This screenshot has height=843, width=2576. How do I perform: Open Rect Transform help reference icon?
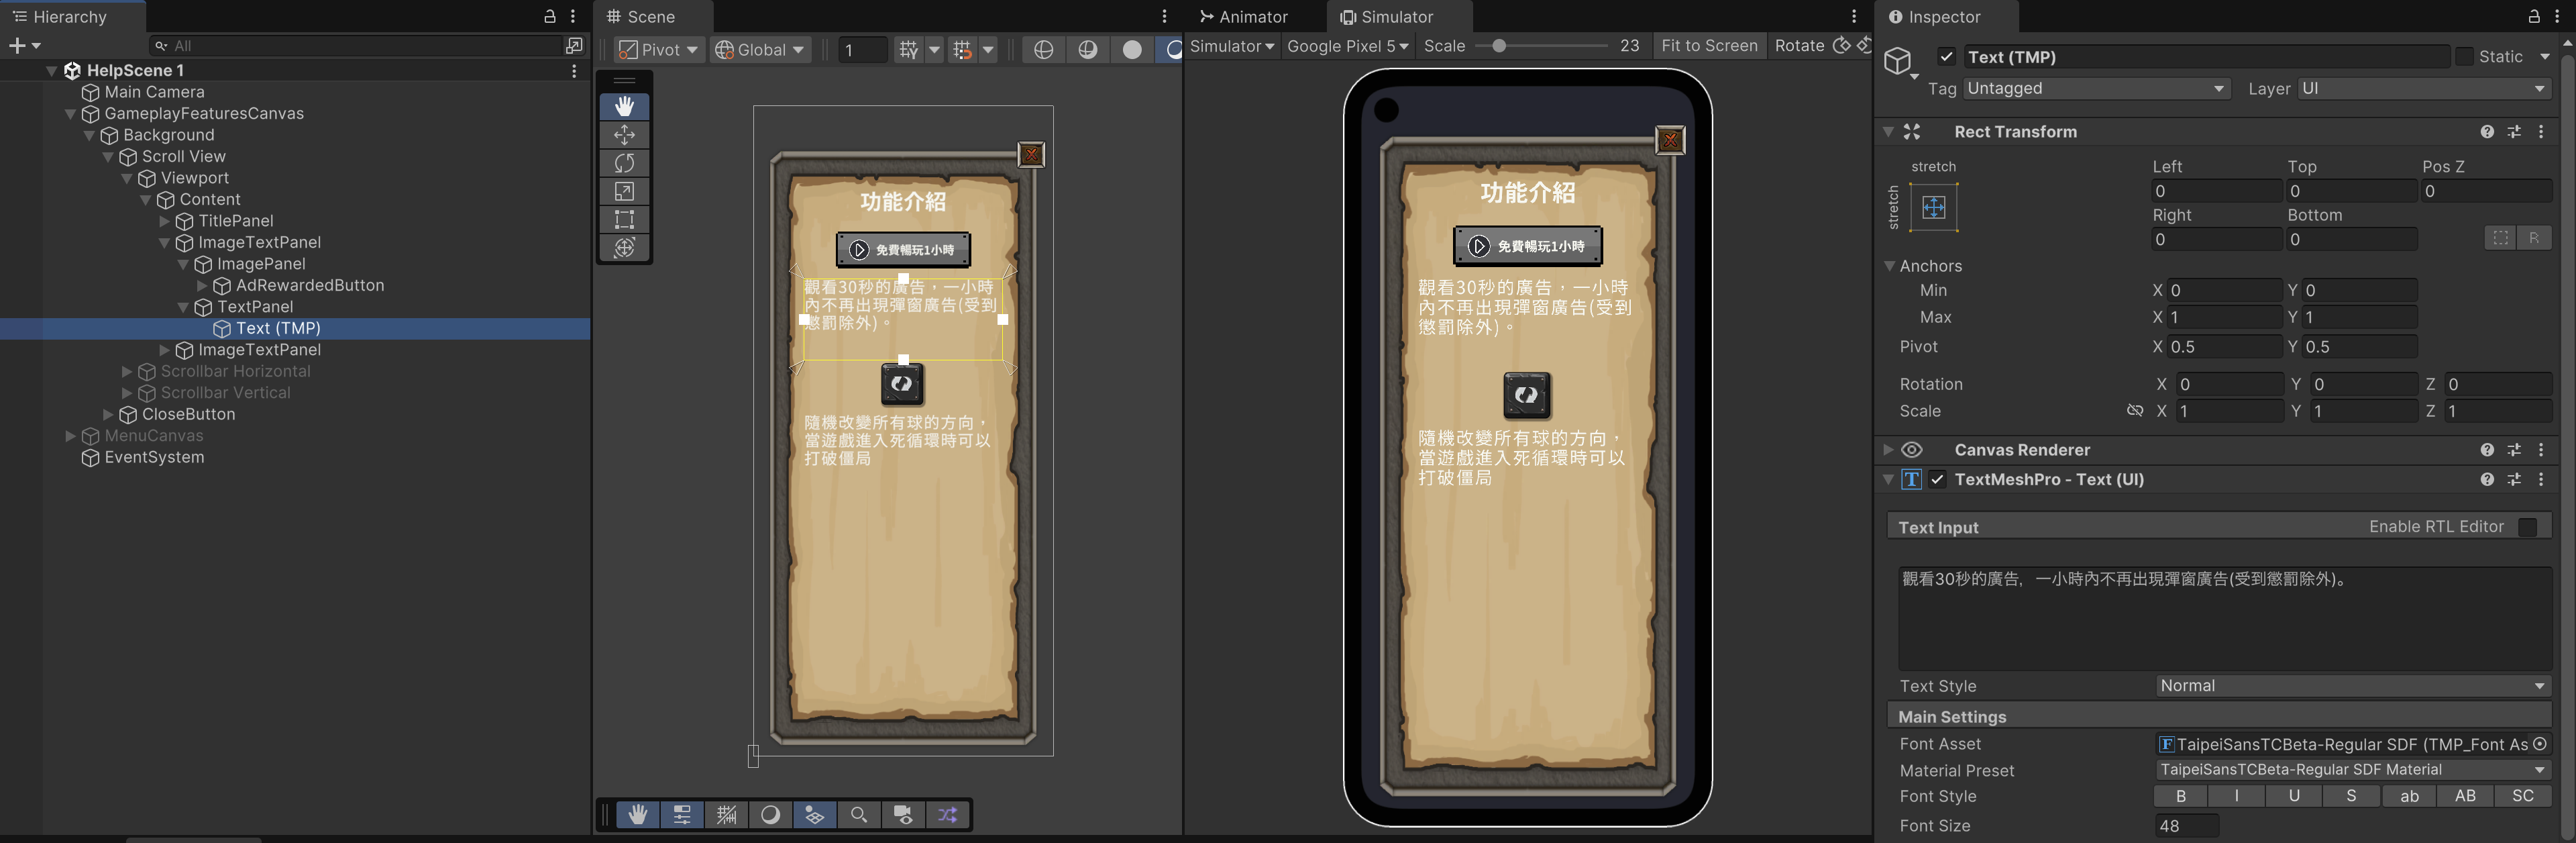(2487, 132)
